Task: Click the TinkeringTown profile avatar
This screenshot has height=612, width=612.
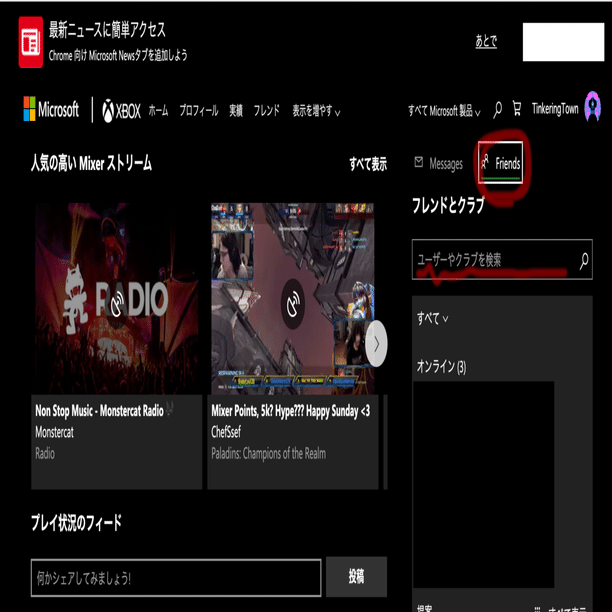Action: (x=592, y=106)
